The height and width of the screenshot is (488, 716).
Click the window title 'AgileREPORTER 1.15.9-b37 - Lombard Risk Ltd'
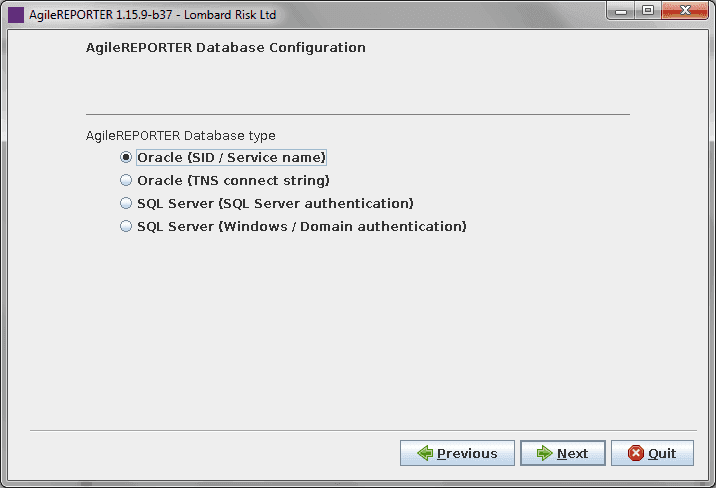(x=153, y=15)
